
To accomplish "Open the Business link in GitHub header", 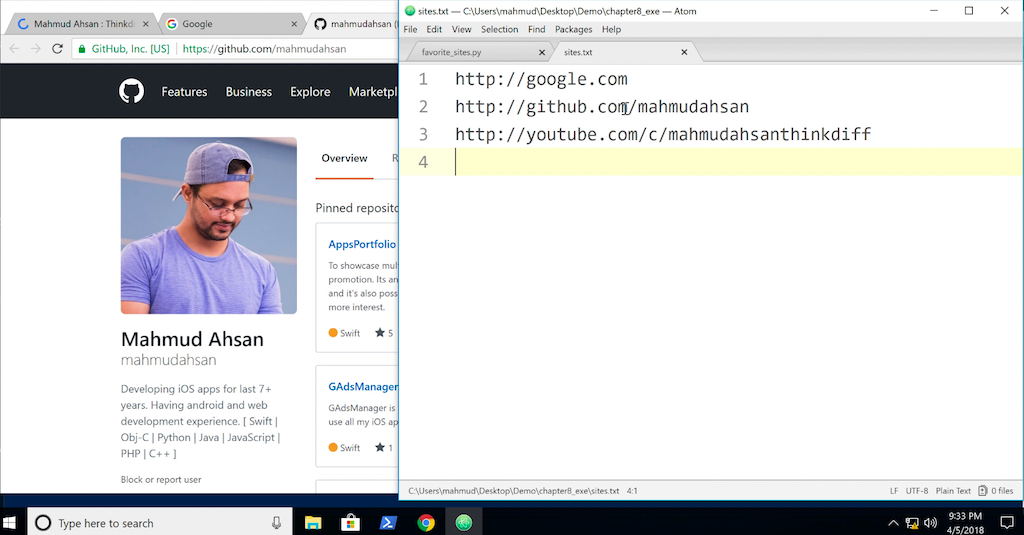I will [x=249, y=92].
